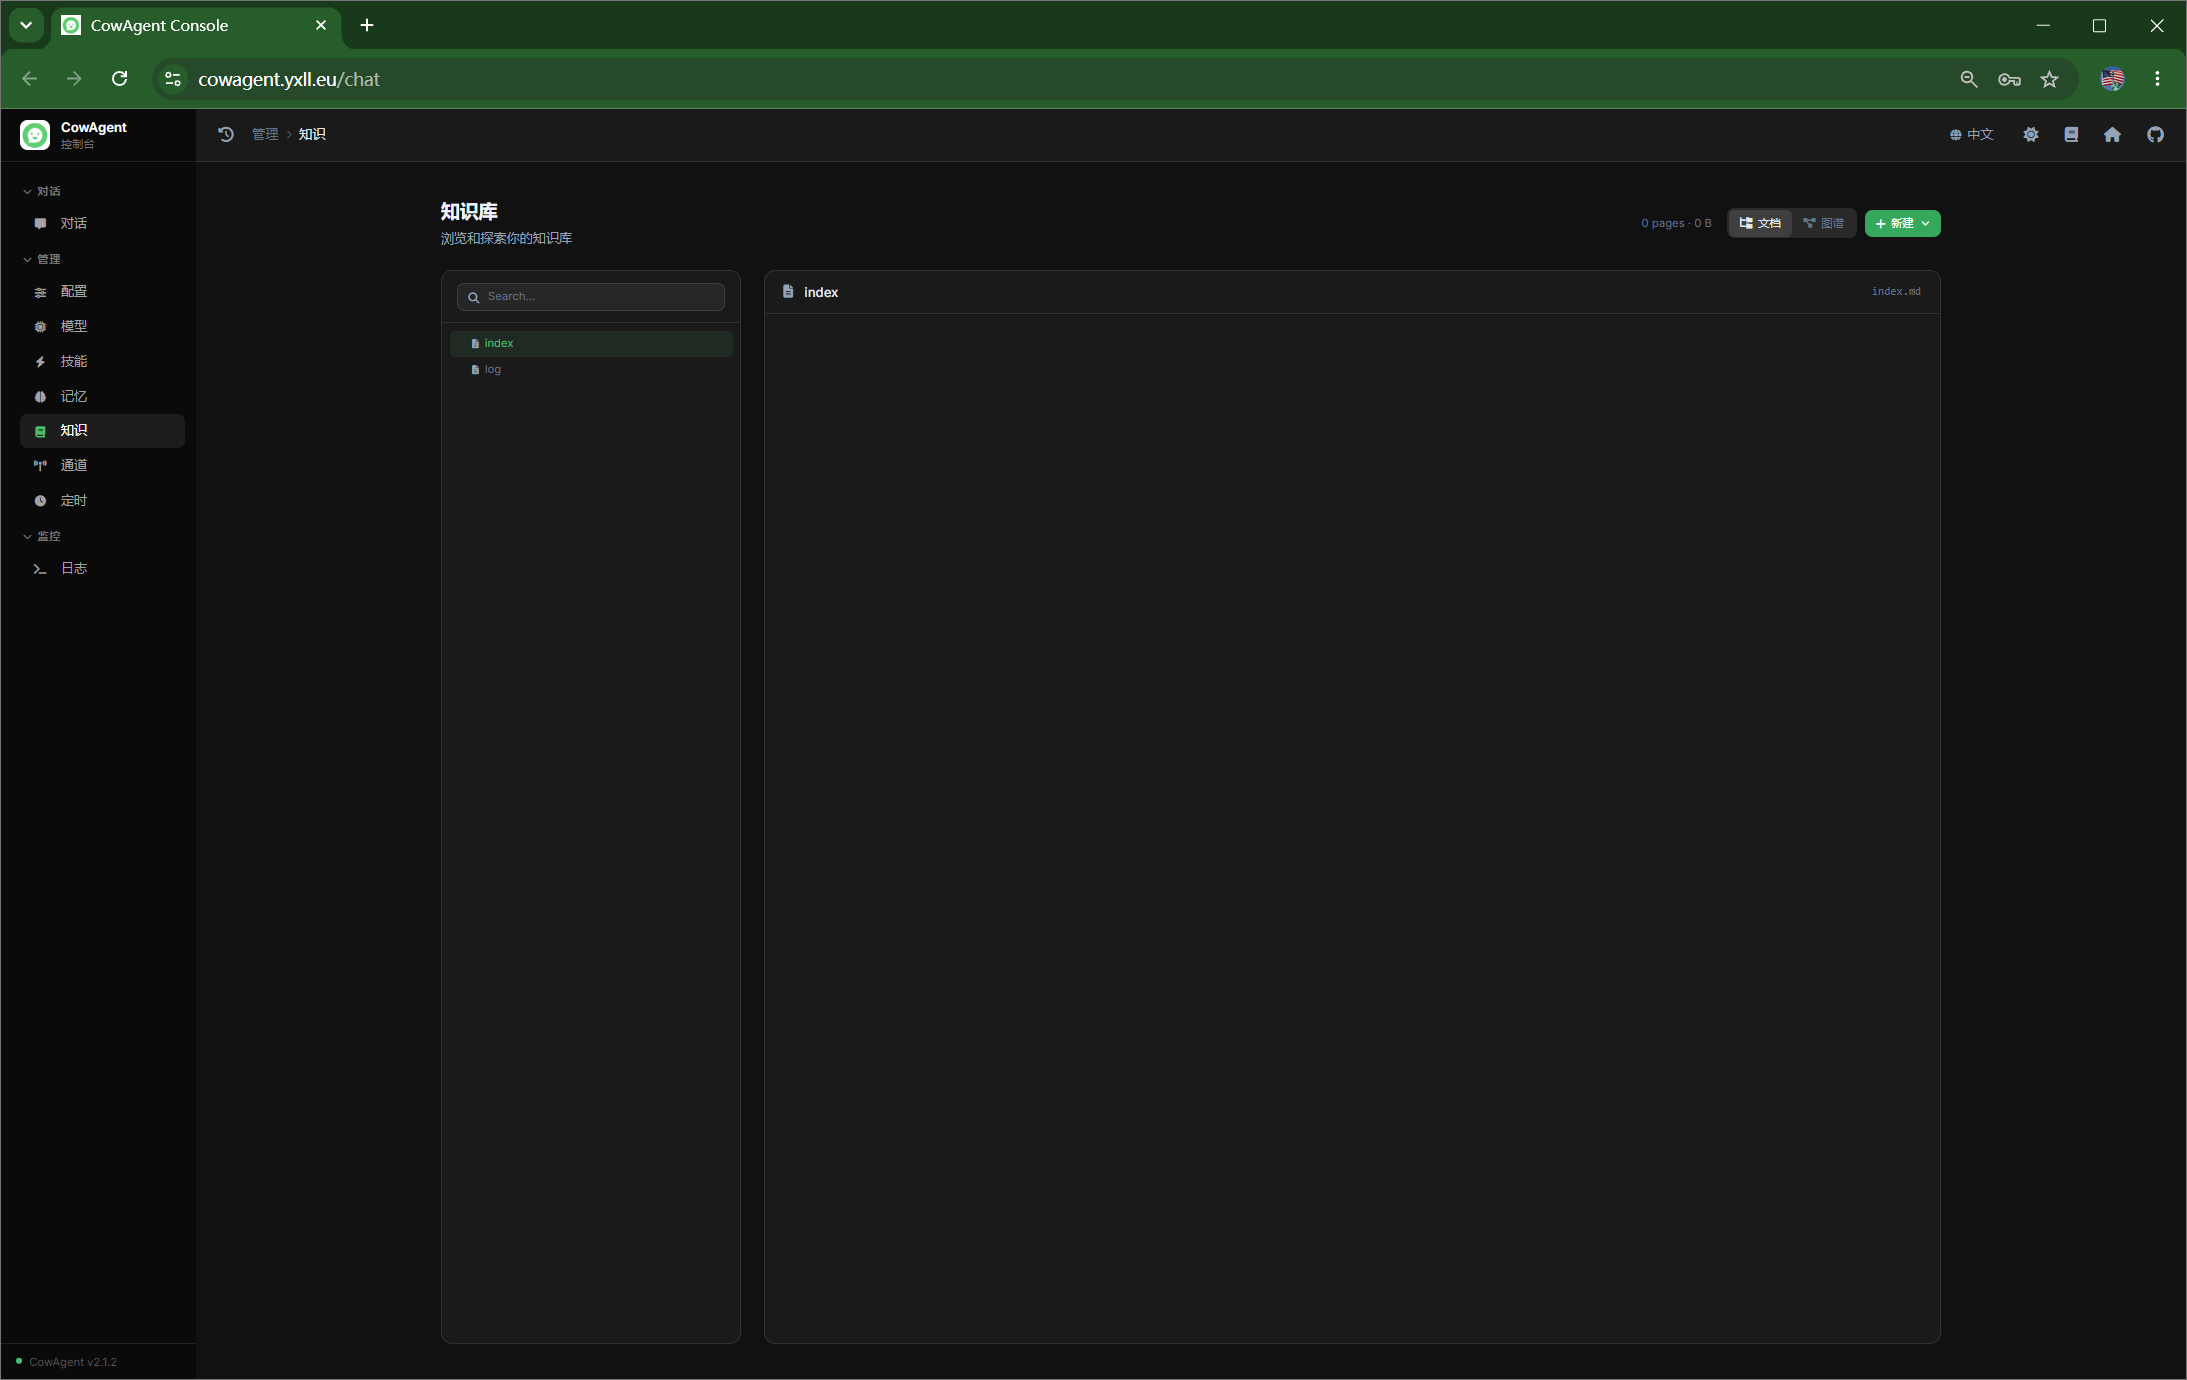The width and height of the screenshot is (2187, 1380).
Task: Collapse the 监控 sidebar section
Action: [42, 536]
